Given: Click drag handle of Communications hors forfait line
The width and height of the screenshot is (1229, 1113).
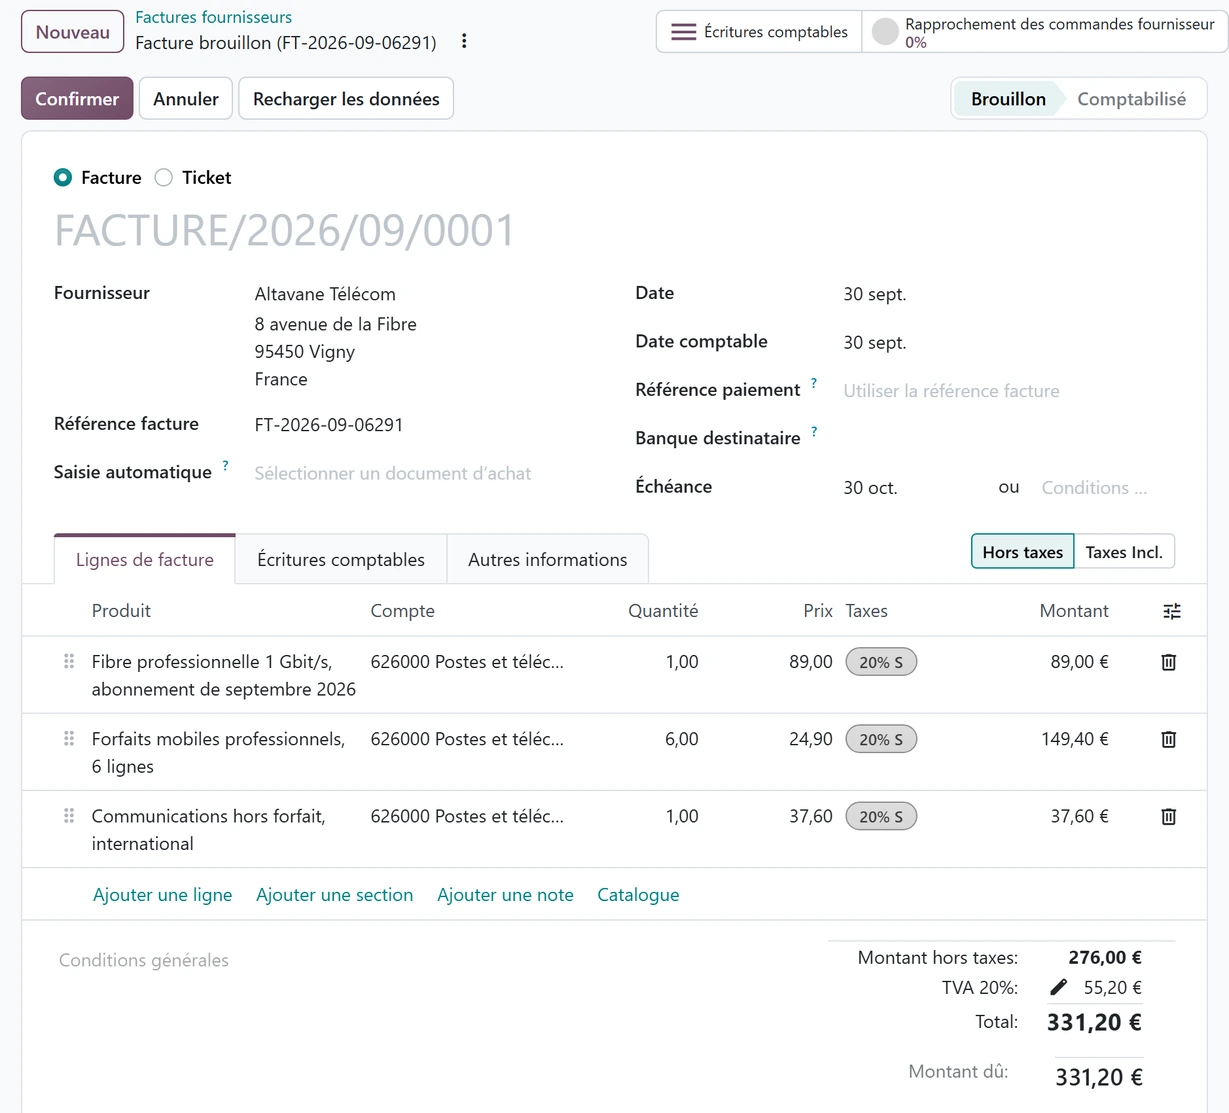Looking at the screenshot, I should (x=69, y=815).
